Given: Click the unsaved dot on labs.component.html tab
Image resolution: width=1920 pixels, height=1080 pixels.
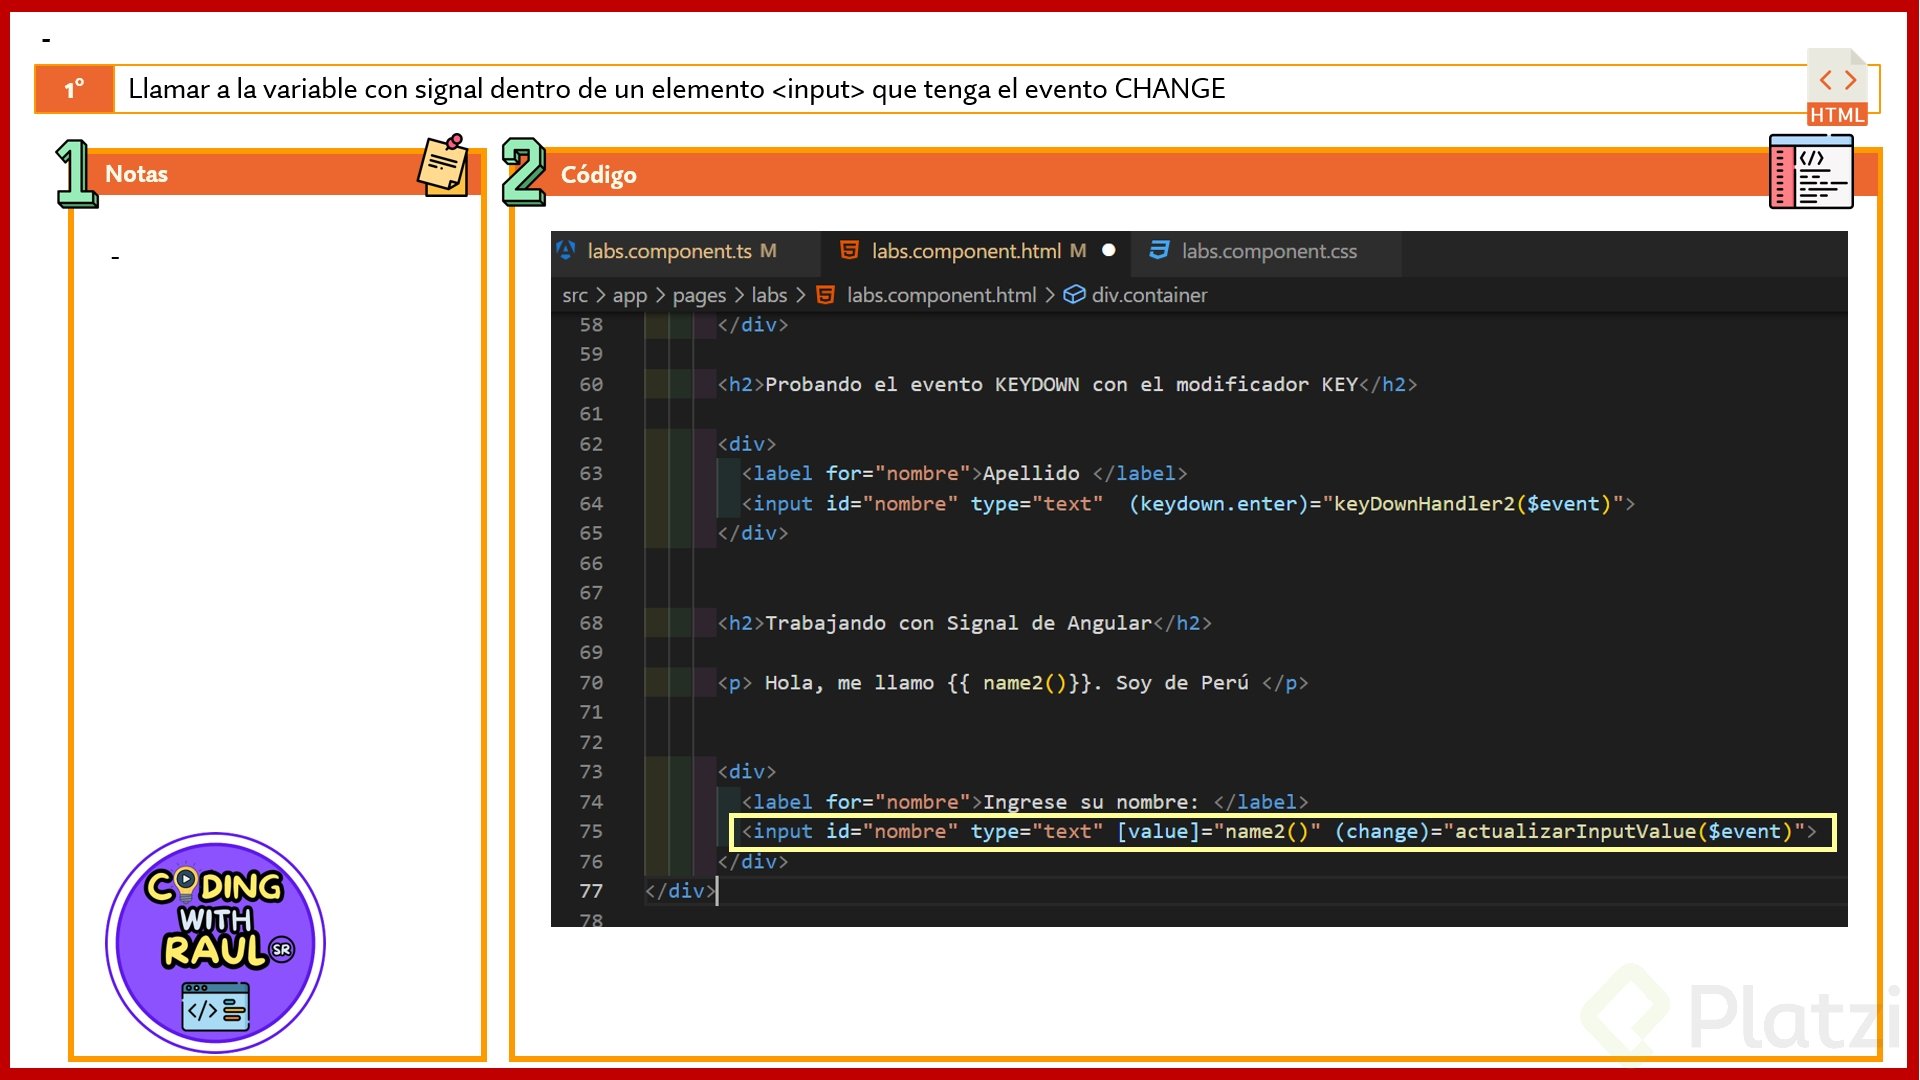Looking at the screenshot, I should point(1108,250).
